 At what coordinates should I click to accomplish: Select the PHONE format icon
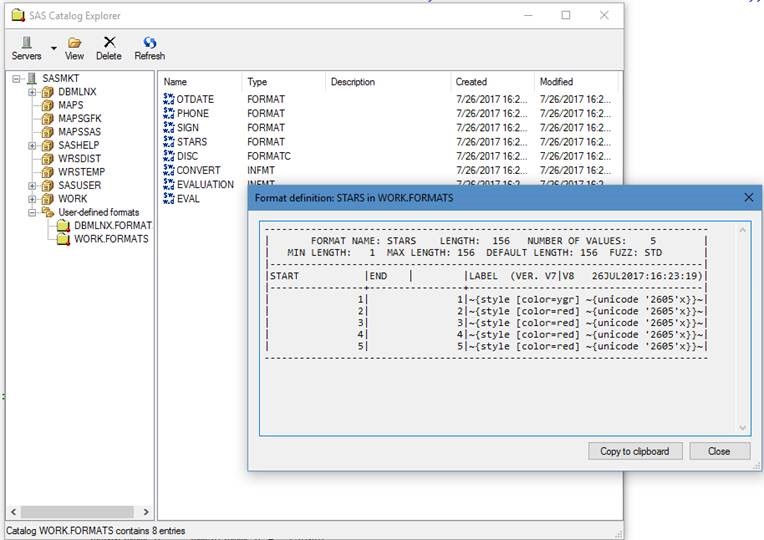coord(169,113)
